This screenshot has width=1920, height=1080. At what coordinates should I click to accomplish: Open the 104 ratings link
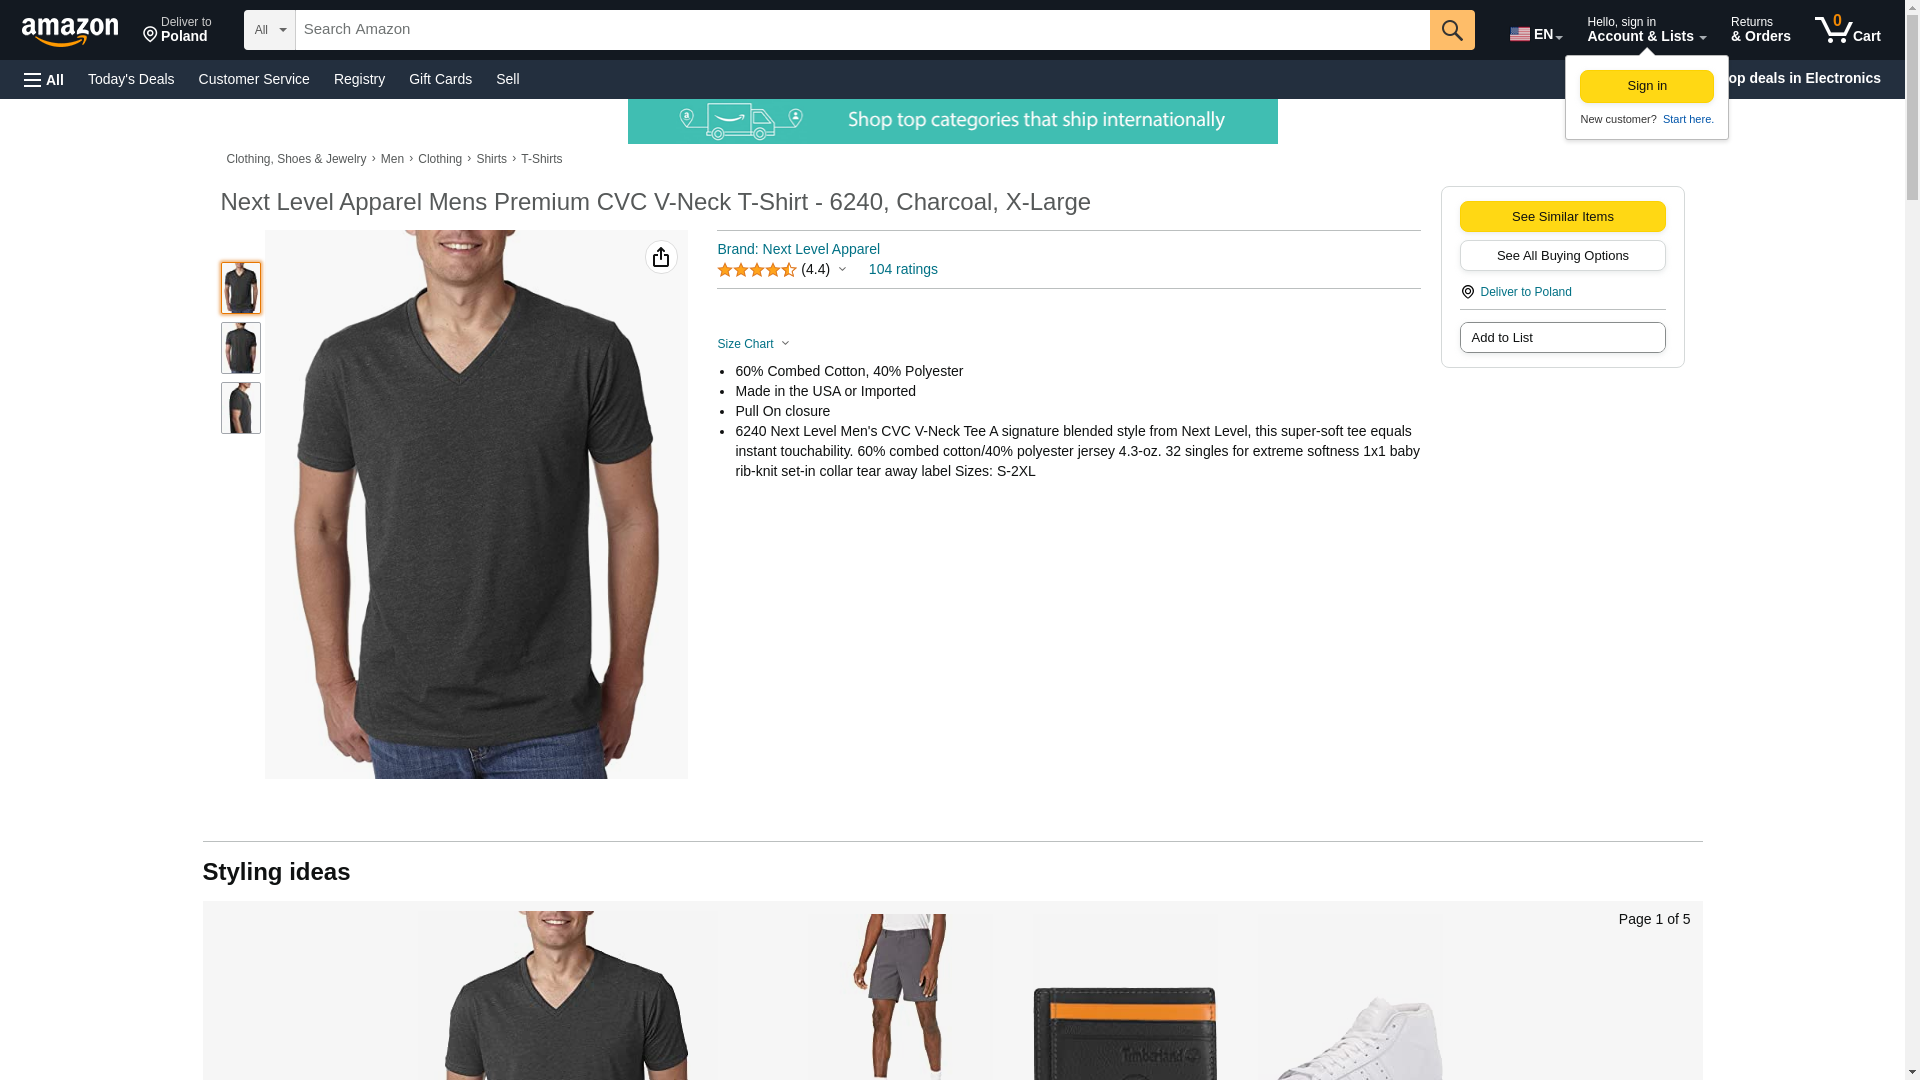[x=903, y=269]
